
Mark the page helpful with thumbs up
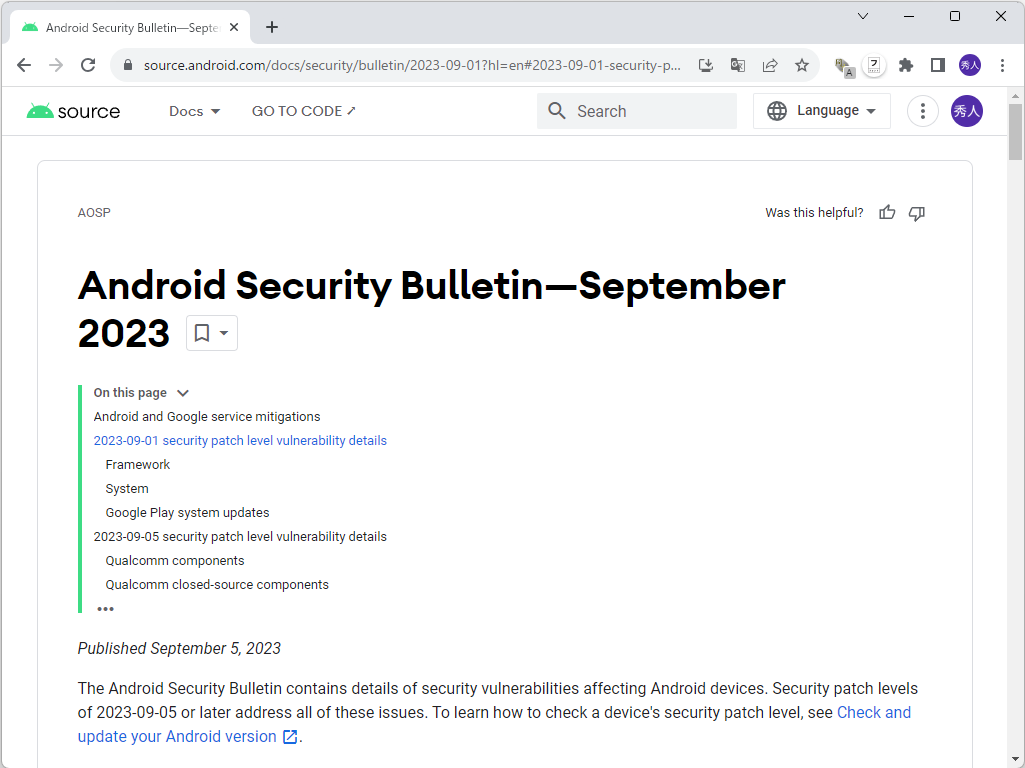click(x=887, y=212)
